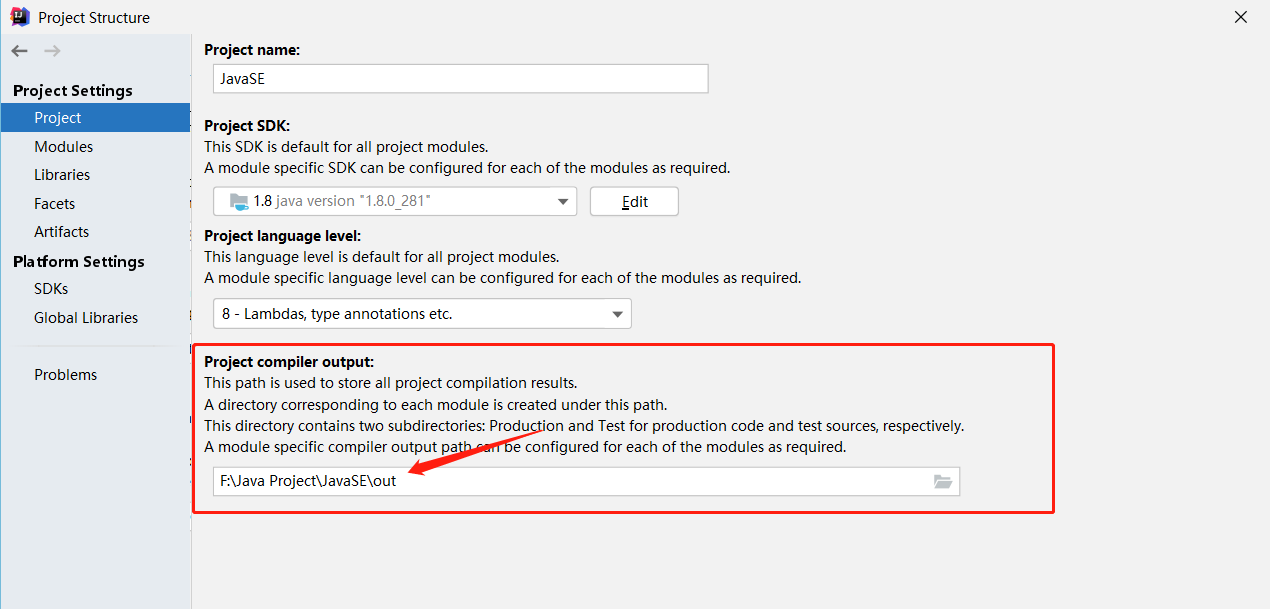Viewport: 1270px width, 609px height.
Task: Browse for compiler output folder
Action: pyautogui.click(x=942, y=481)
